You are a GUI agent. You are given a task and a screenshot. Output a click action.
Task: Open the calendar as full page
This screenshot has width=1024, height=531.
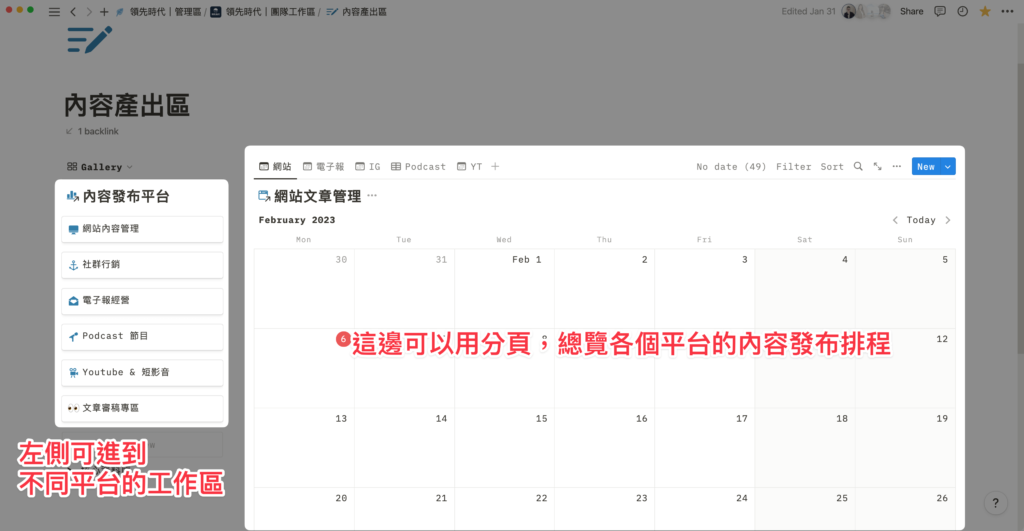pos(878,167)
